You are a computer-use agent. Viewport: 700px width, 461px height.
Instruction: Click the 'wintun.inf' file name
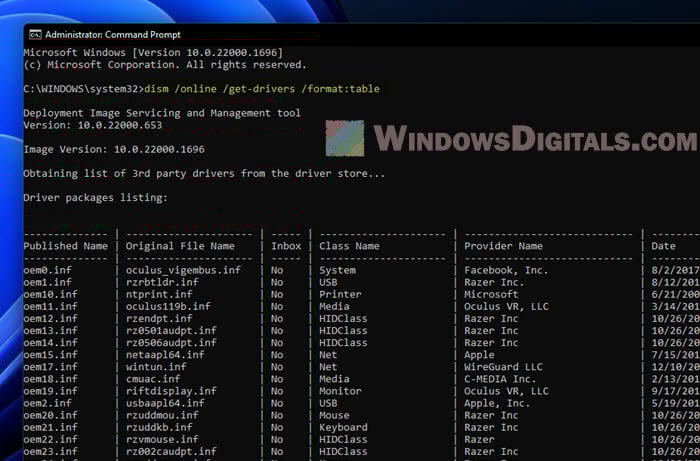pos(156,366)
